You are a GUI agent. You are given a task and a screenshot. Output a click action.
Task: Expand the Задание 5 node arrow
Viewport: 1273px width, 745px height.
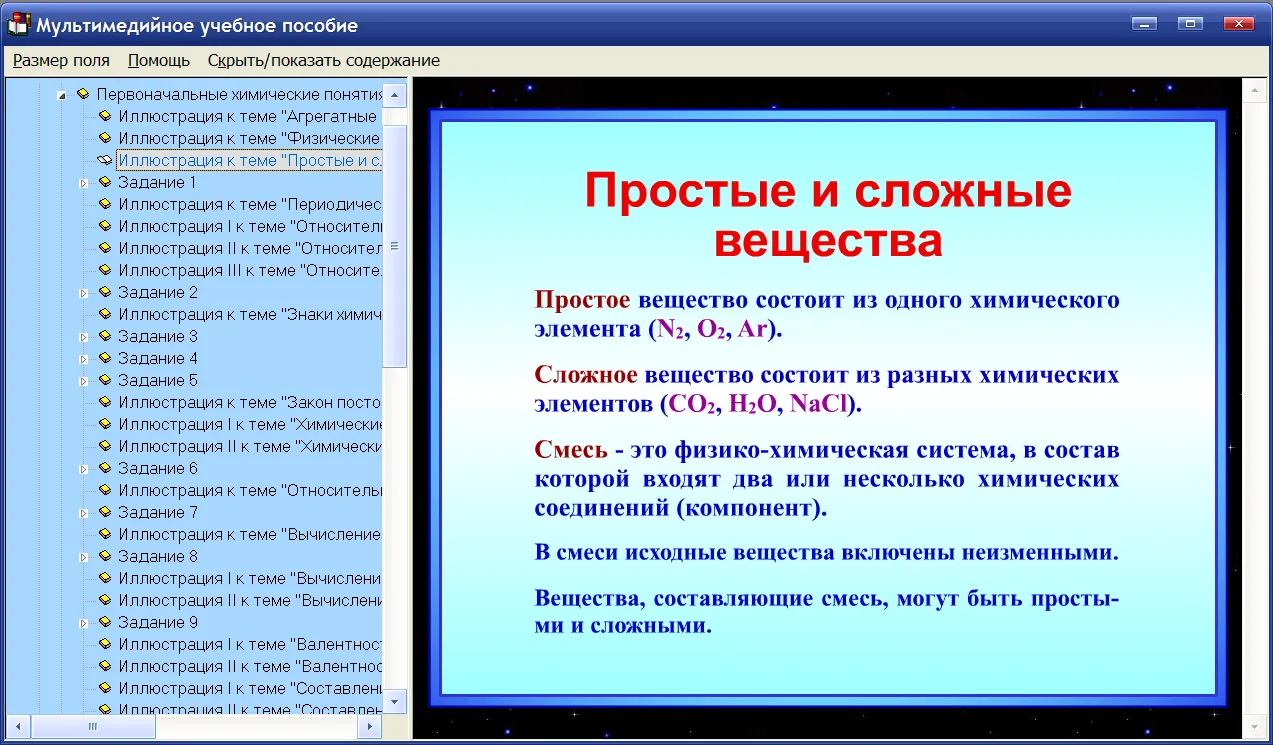point(84,381)
